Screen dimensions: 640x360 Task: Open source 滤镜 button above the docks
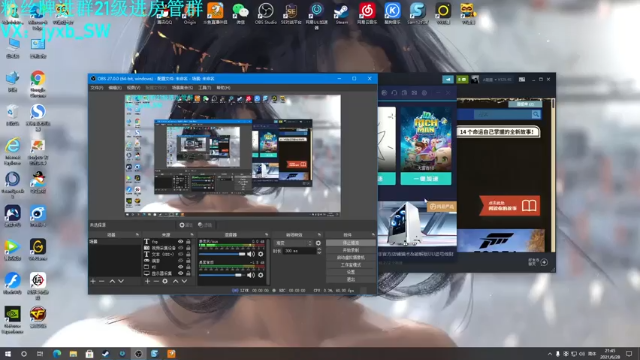click(x=205, y=225)
